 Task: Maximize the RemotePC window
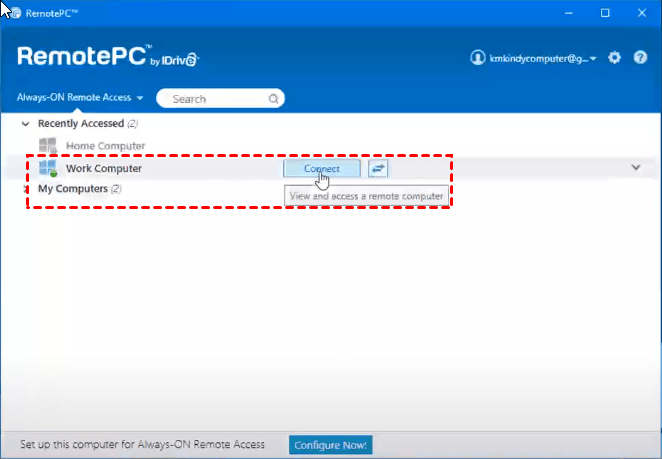coord(605,13)
